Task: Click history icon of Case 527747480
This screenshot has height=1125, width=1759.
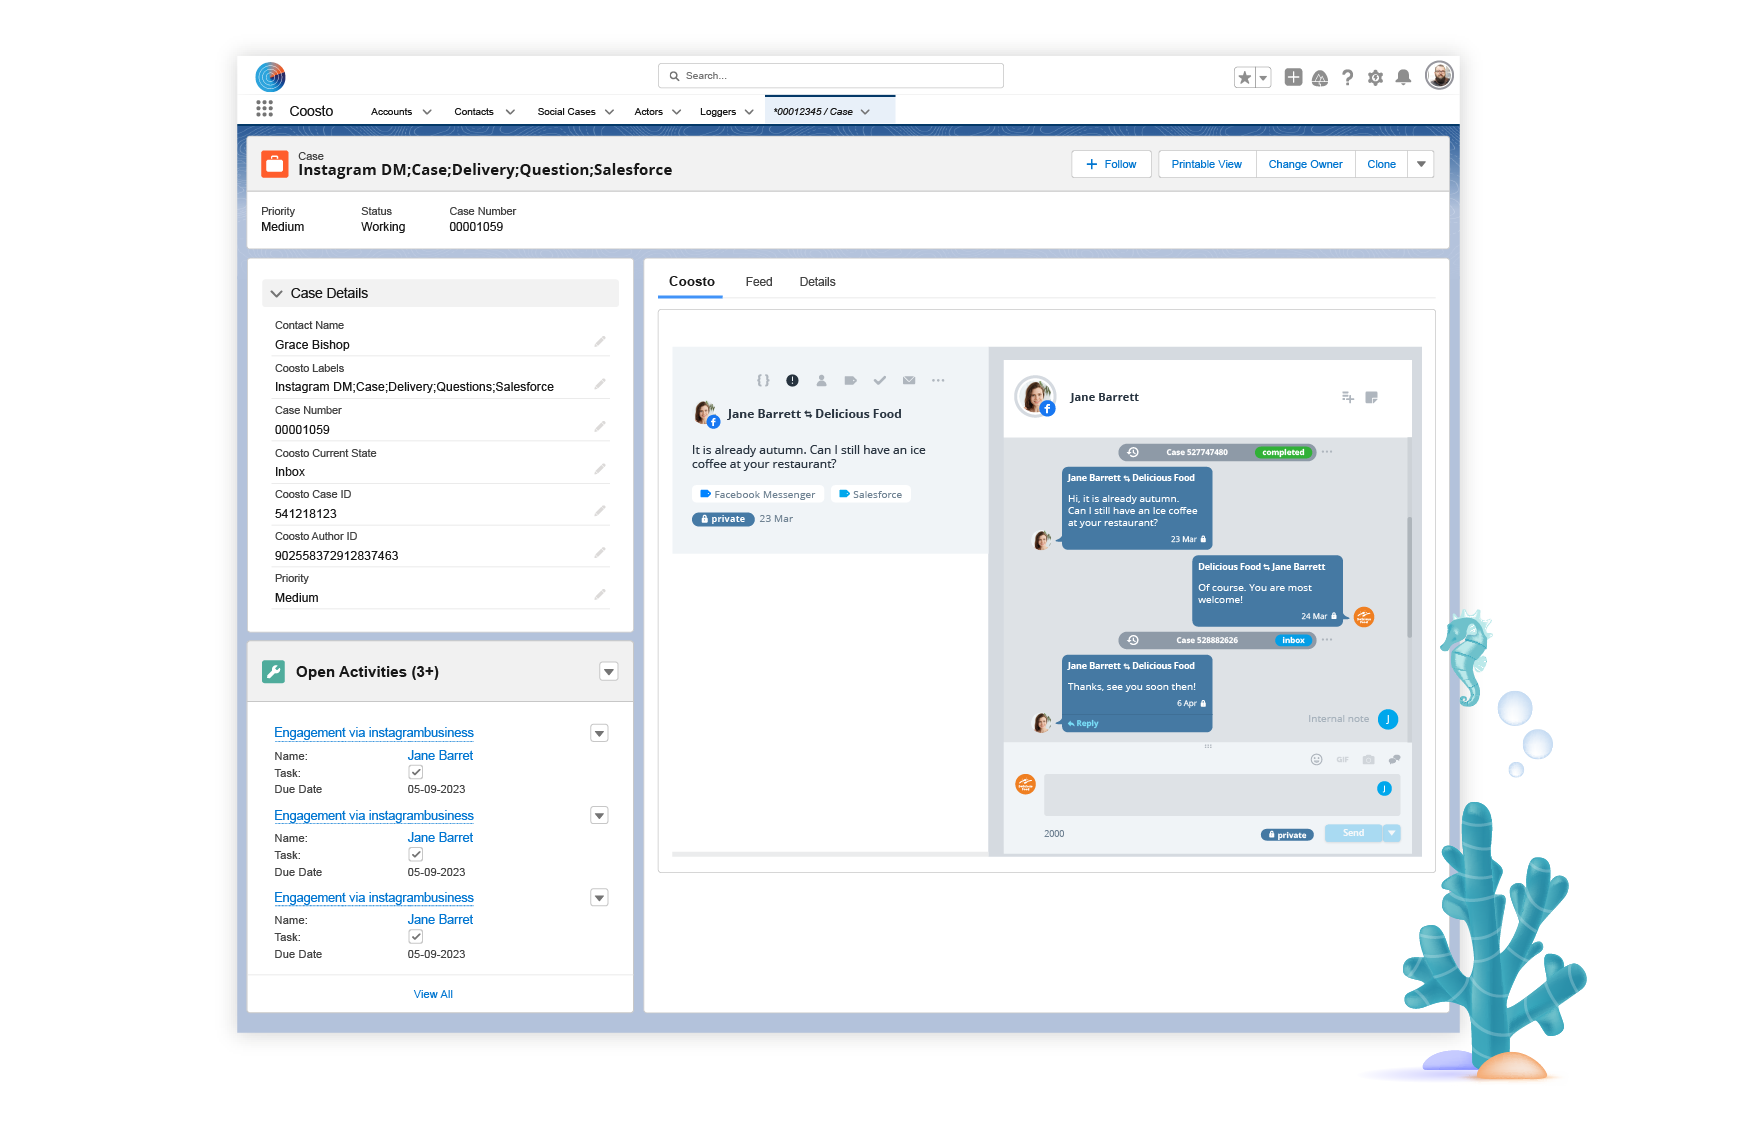Action: (x=1133, y=452)
